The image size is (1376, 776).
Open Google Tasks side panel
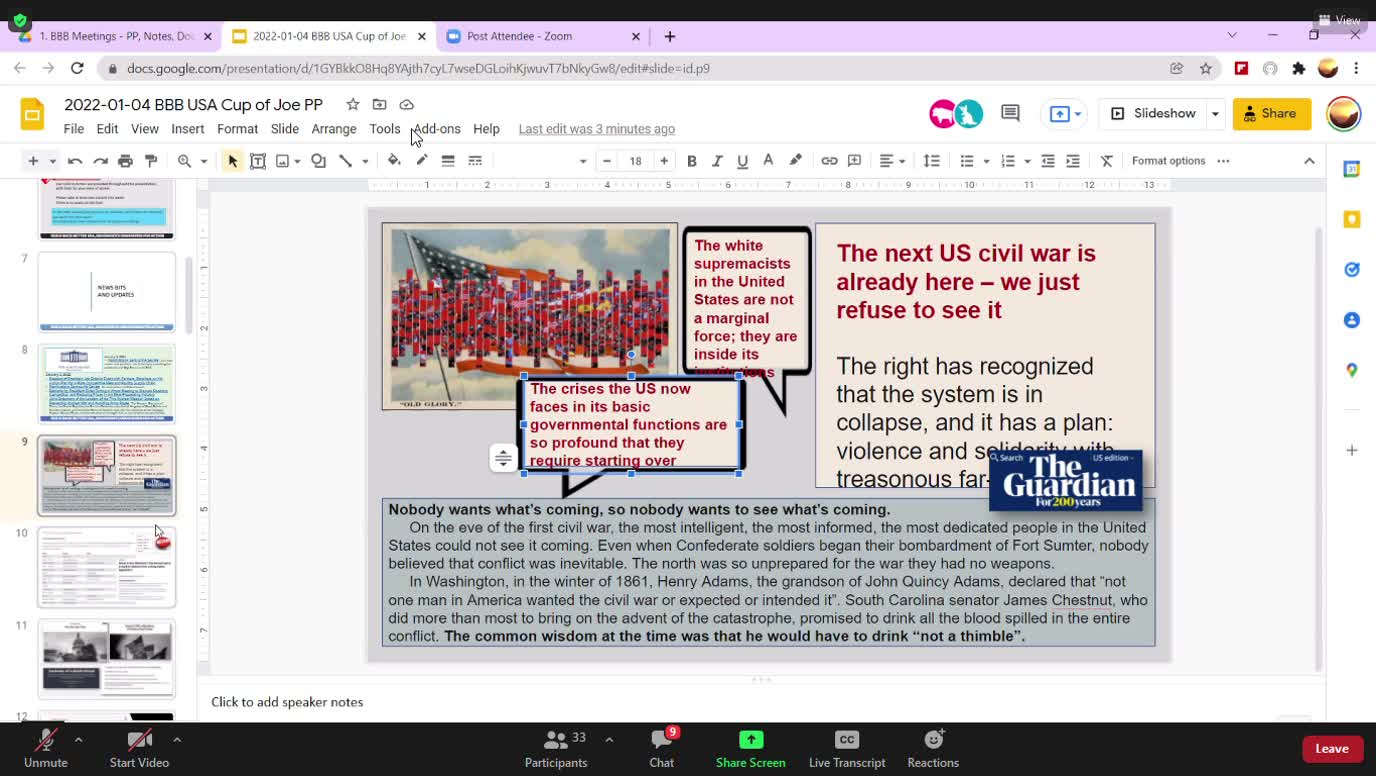(x=1352, y=270)
